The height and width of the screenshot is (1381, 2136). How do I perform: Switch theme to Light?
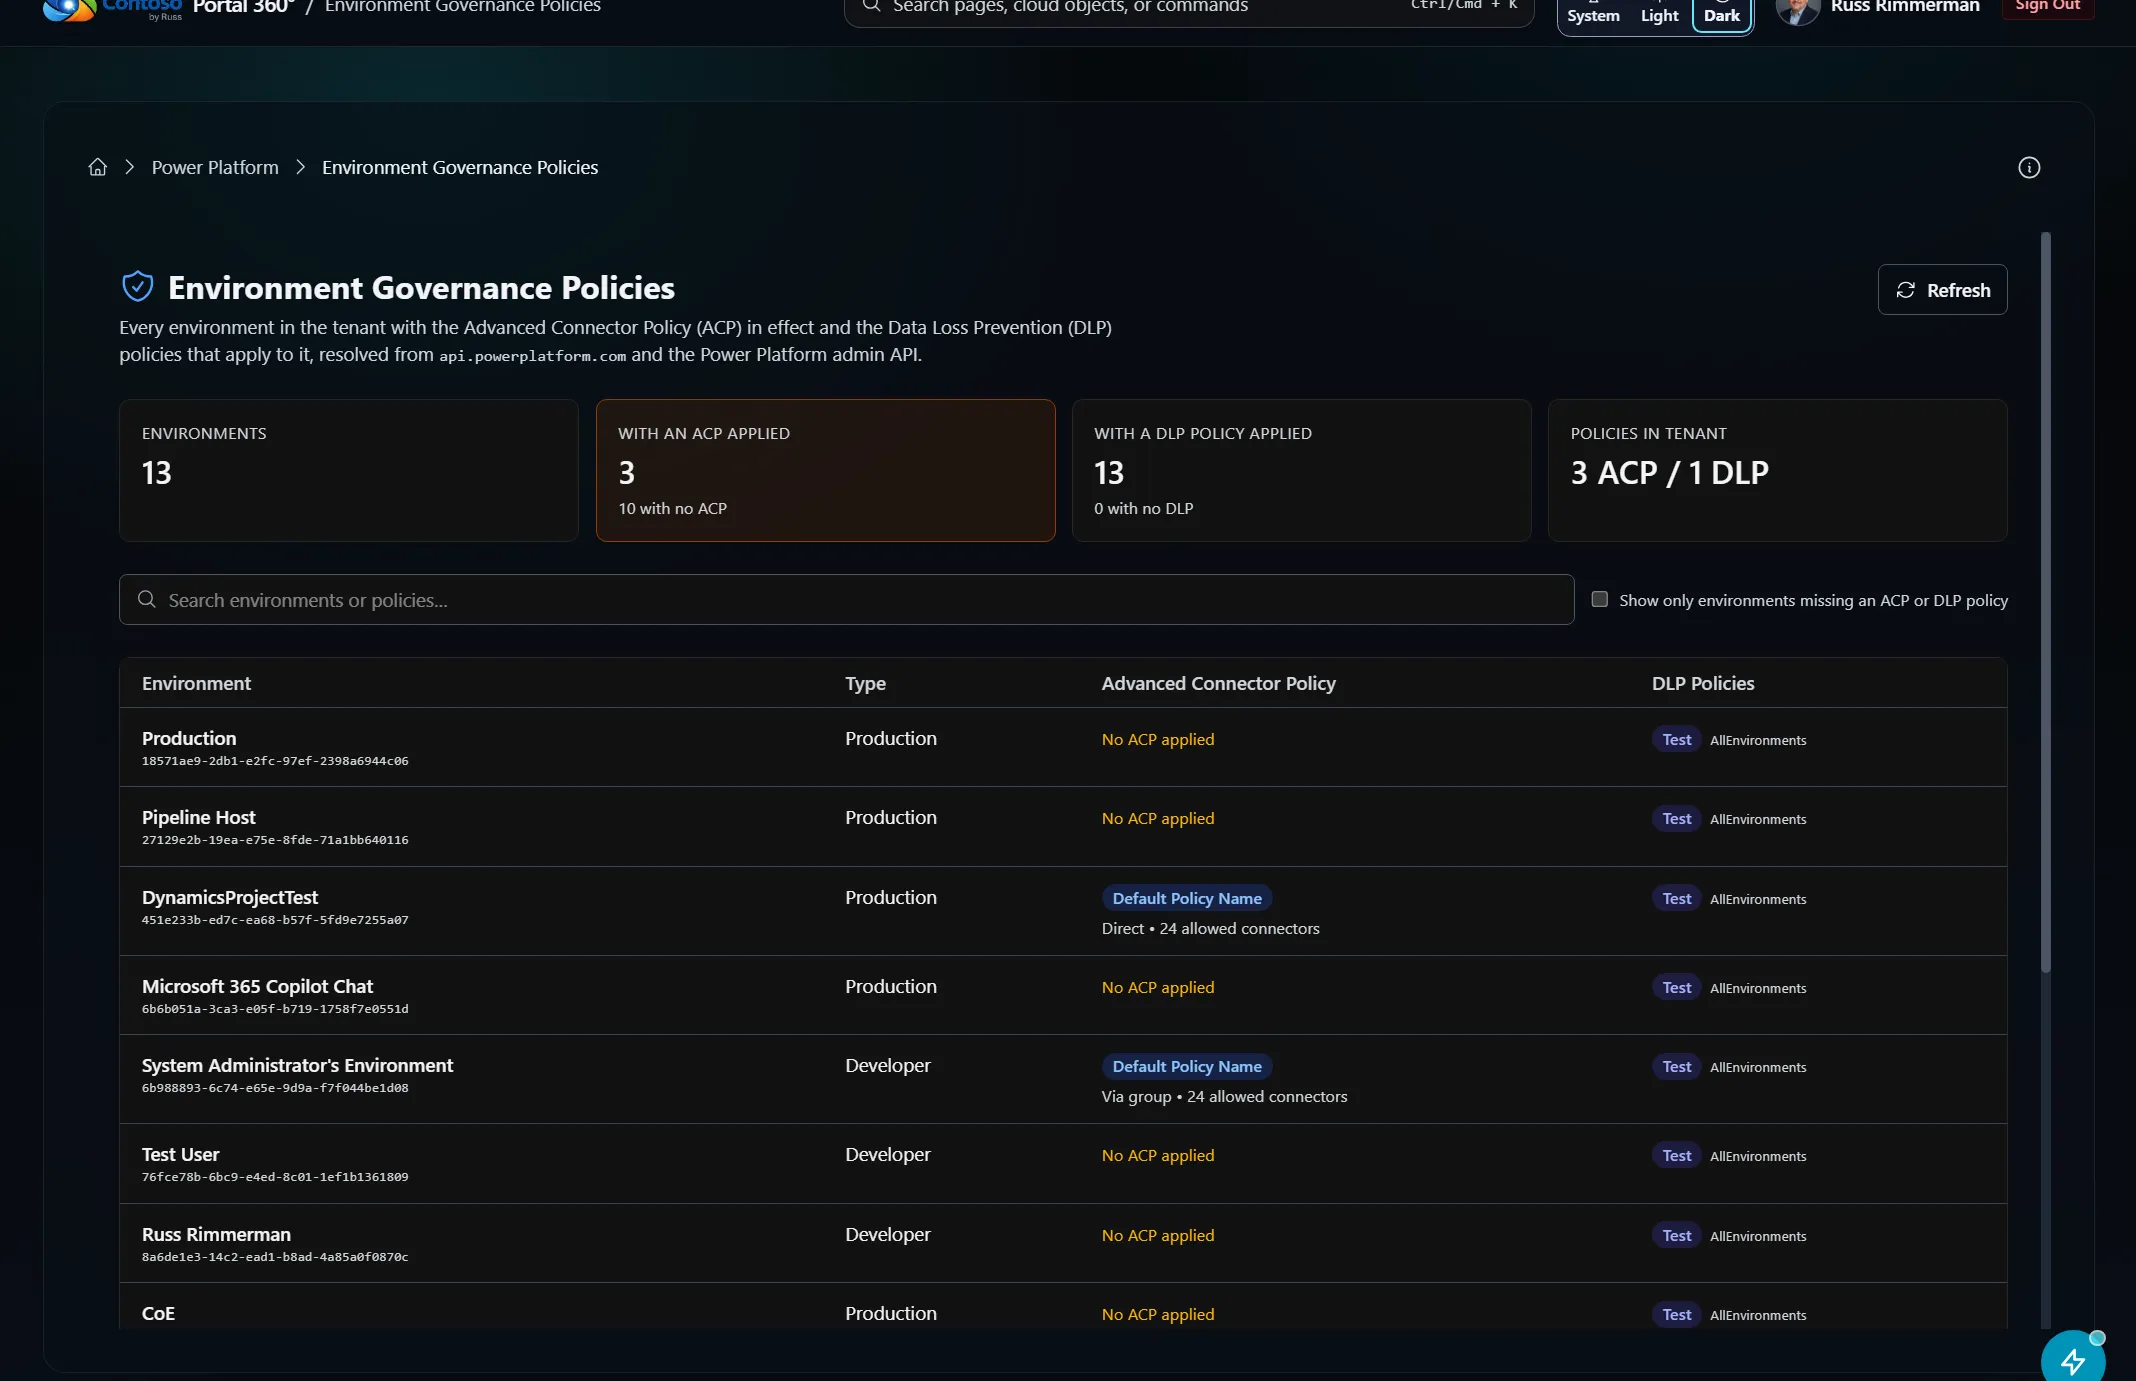(x=1659, y=15)
